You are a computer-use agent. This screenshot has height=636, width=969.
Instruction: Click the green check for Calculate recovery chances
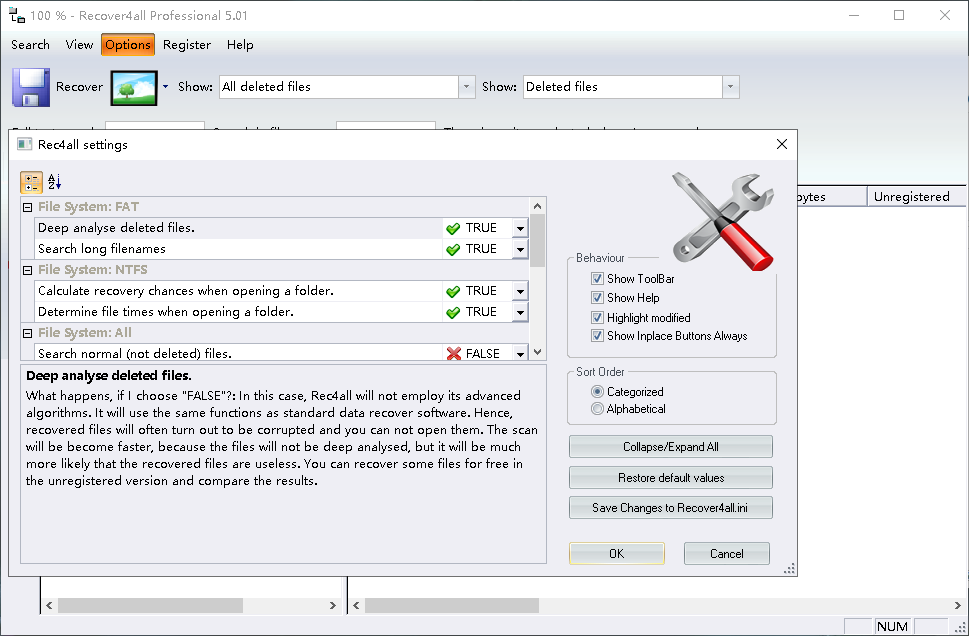tap(453, 291)
